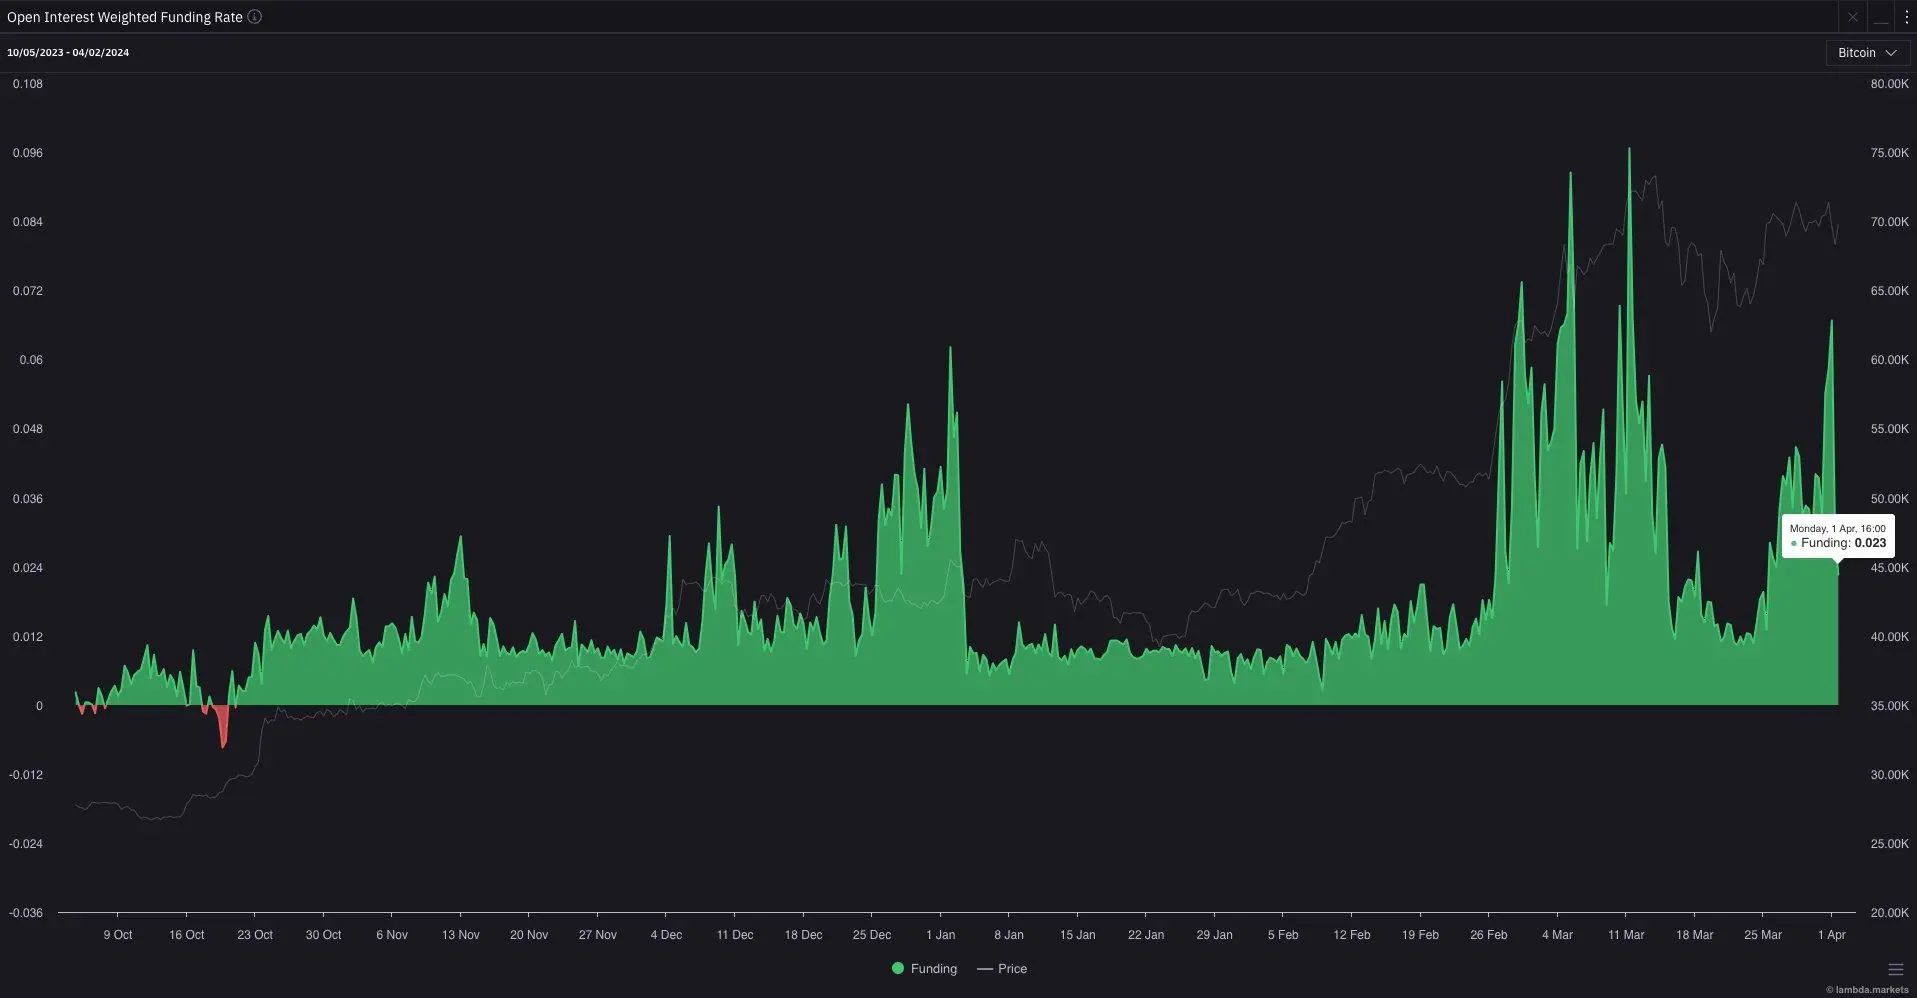Select the green Funding legend dot
Screen dimensions: 1917x998
[x=897, y=969]
